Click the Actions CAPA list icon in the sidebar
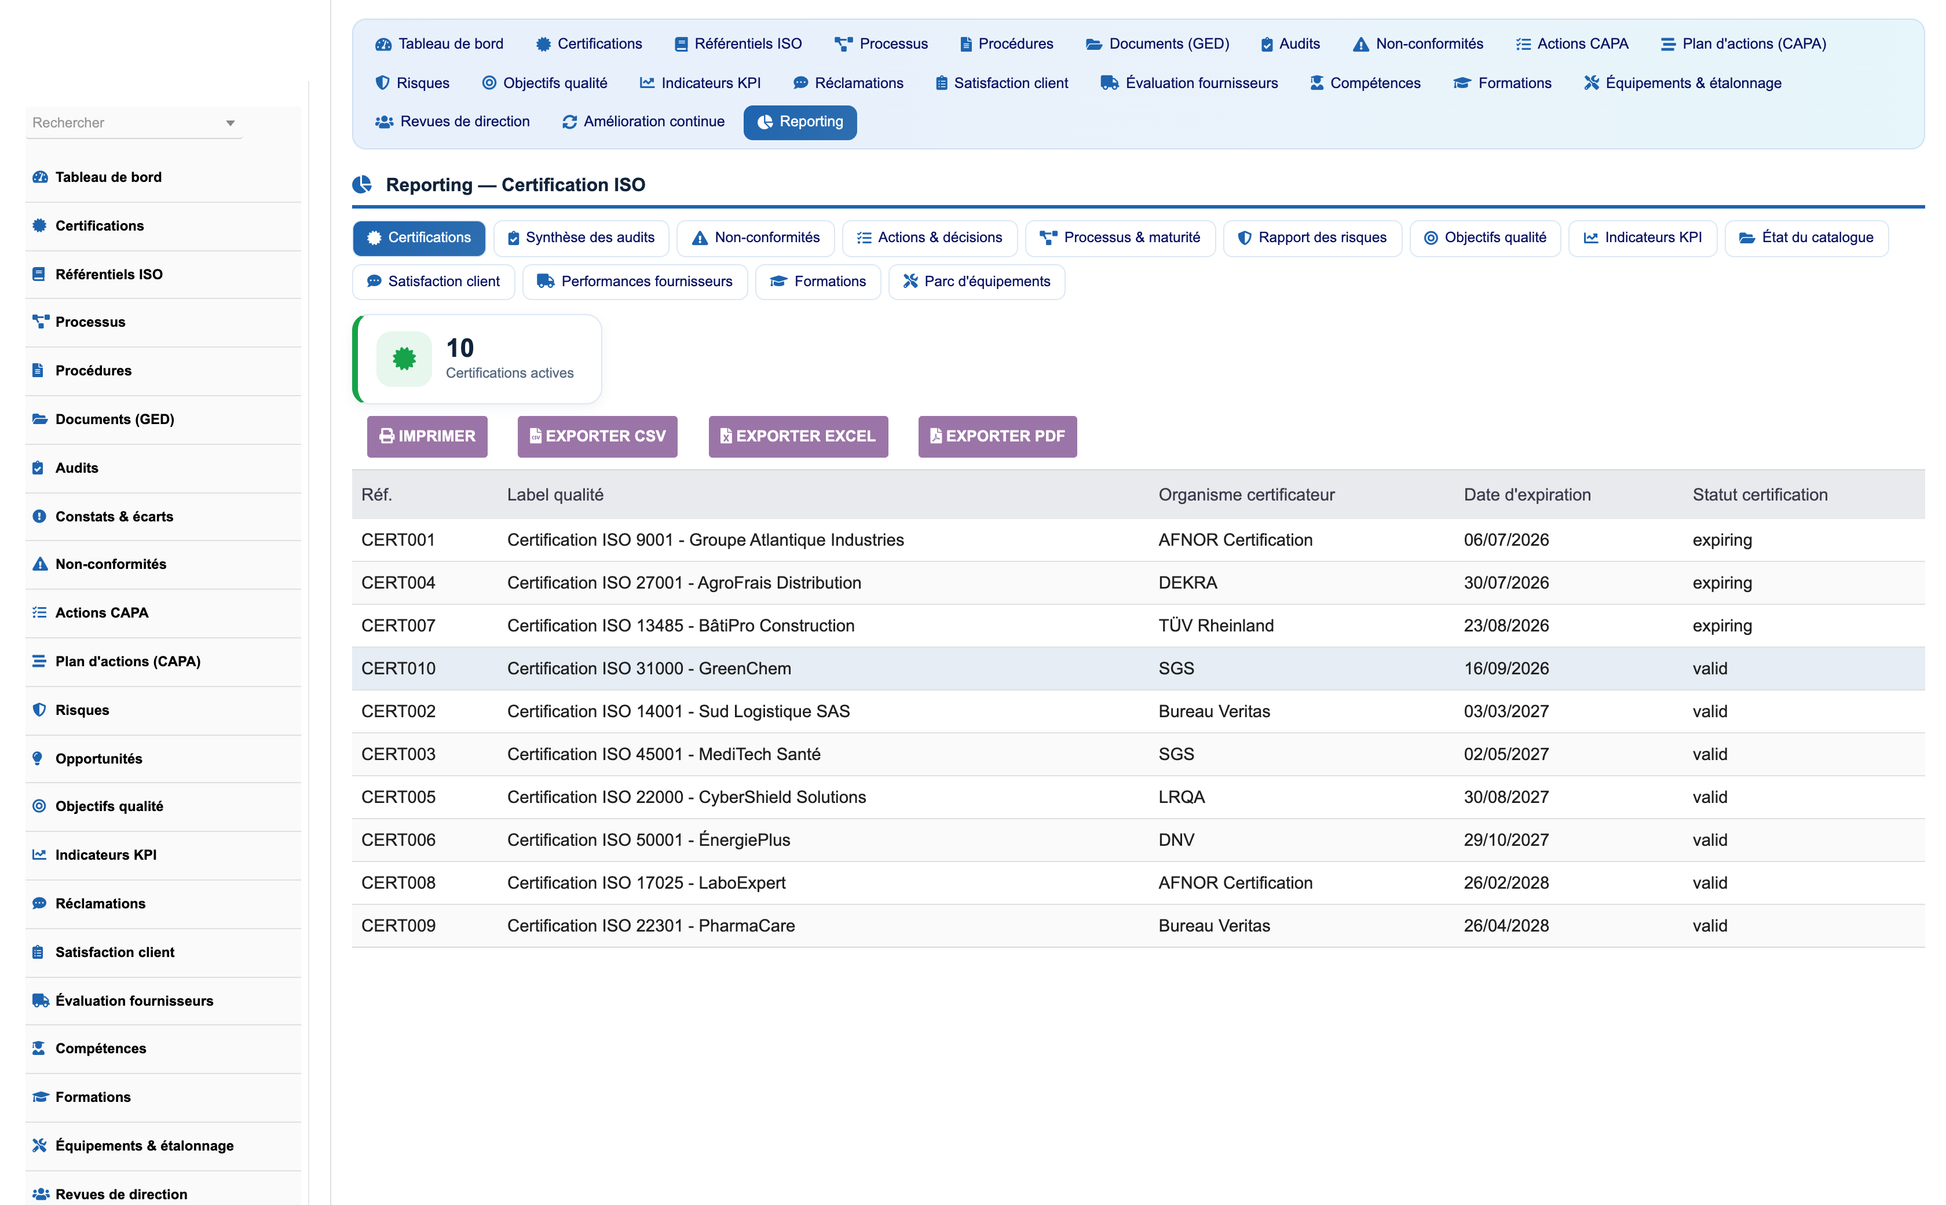Screen dimensions: 1946x1205 (40, 613)
